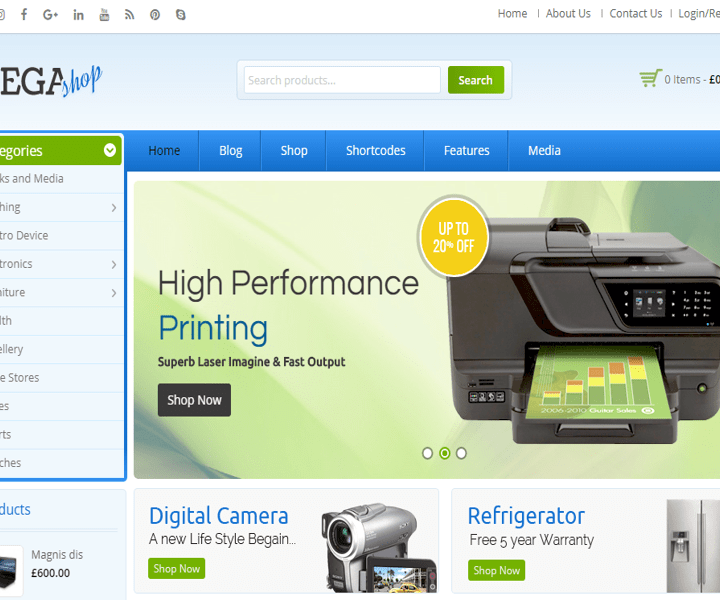This screenshot has height=600, width=720.
Task: Select the first slider pagination dot
Action: click(x=428, y=453)
